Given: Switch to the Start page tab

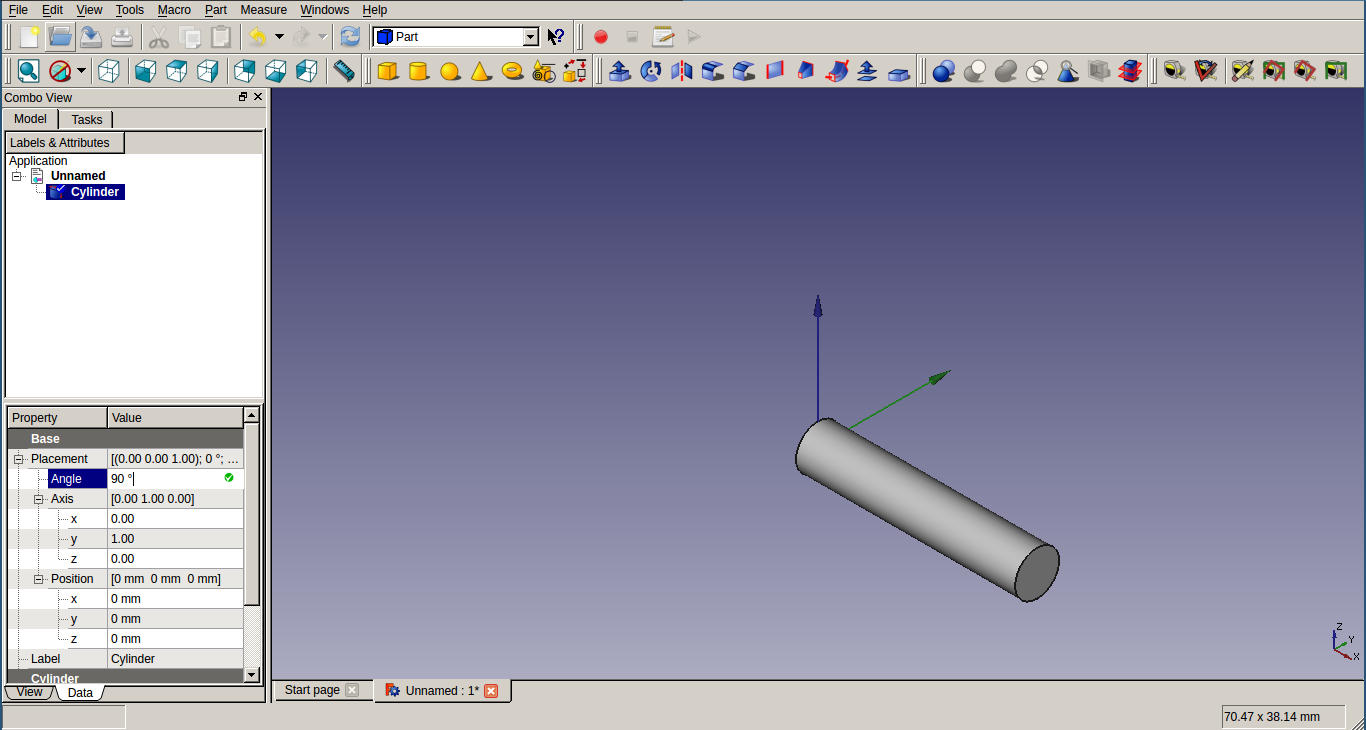Looking at the screenshot, I should (322, 690).
